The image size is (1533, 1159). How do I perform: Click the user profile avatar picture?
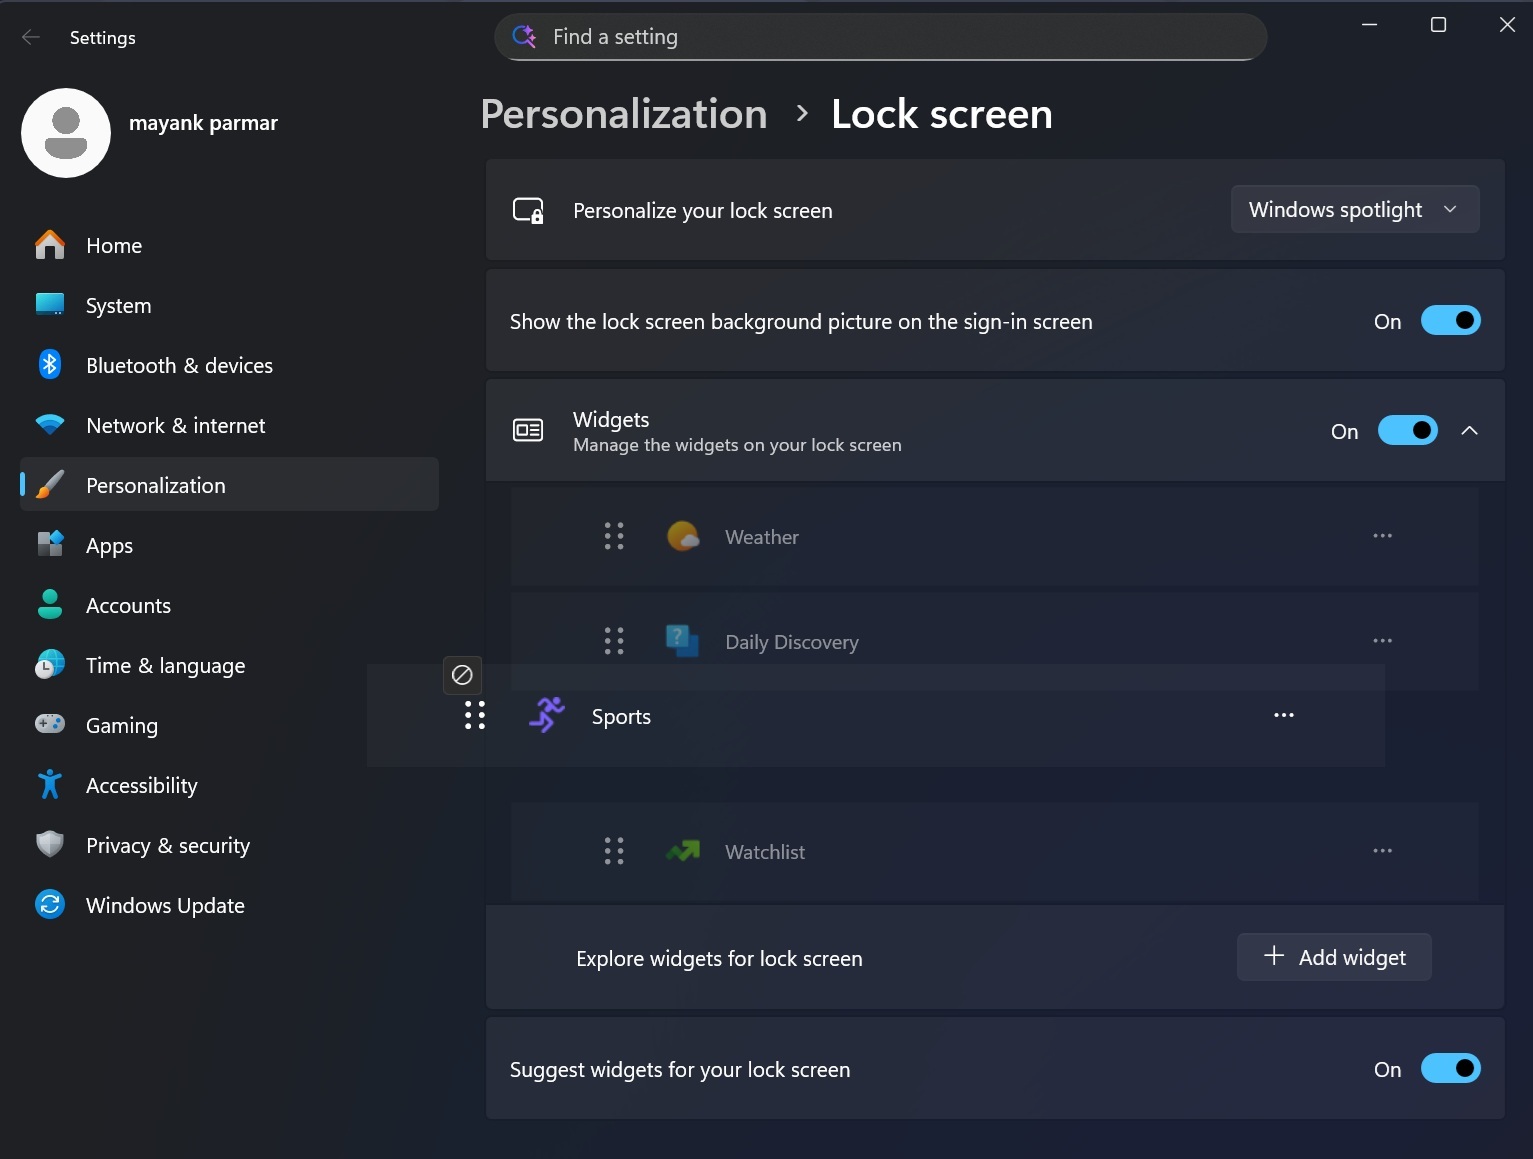point(66,133)
